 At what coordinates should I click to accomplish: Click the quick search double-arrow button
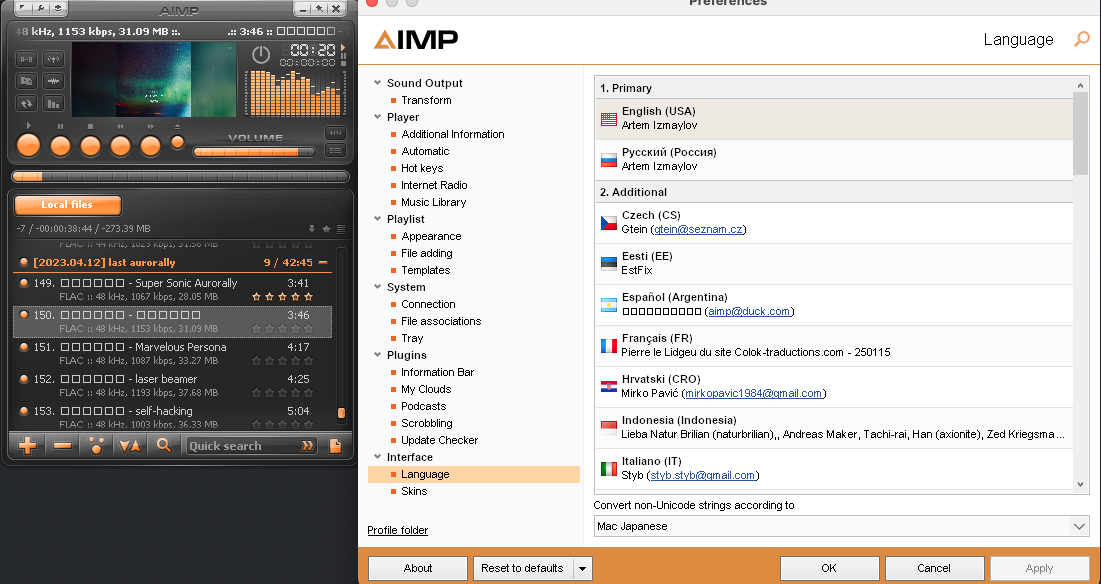(x=308, y=446)
